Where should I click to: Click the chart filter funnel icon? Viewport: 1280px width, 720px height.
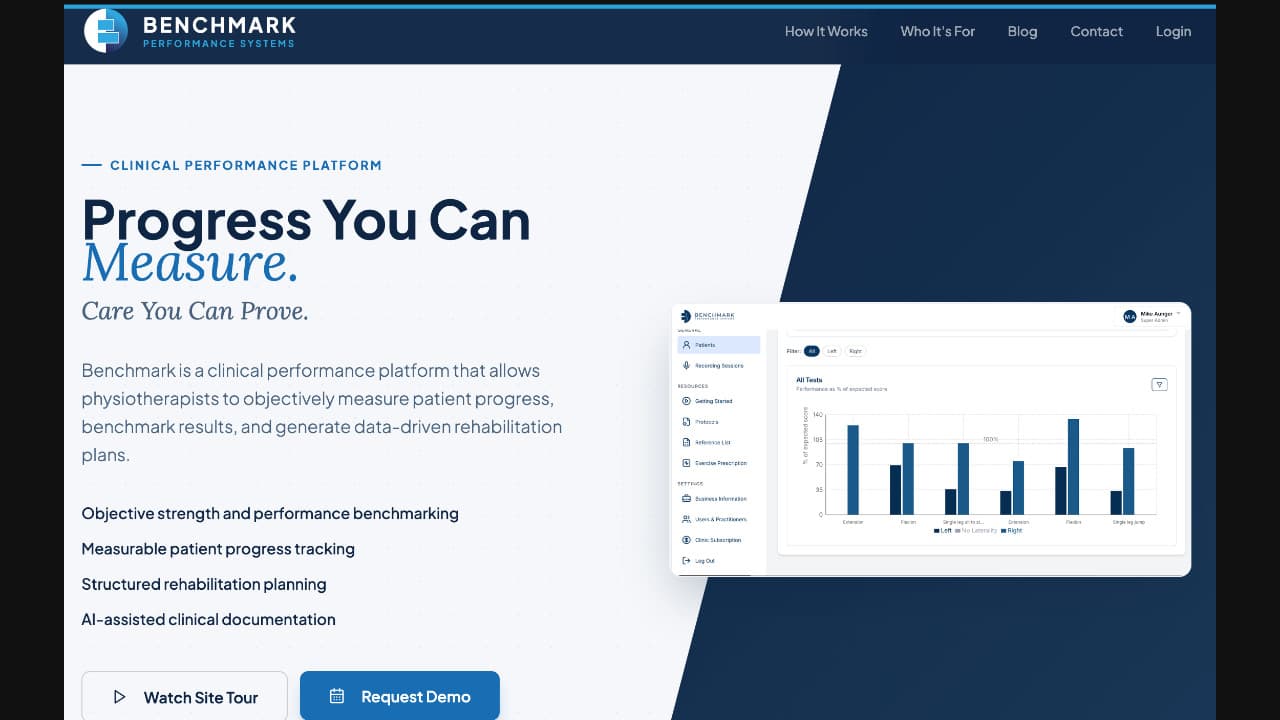coord(1159,385)
